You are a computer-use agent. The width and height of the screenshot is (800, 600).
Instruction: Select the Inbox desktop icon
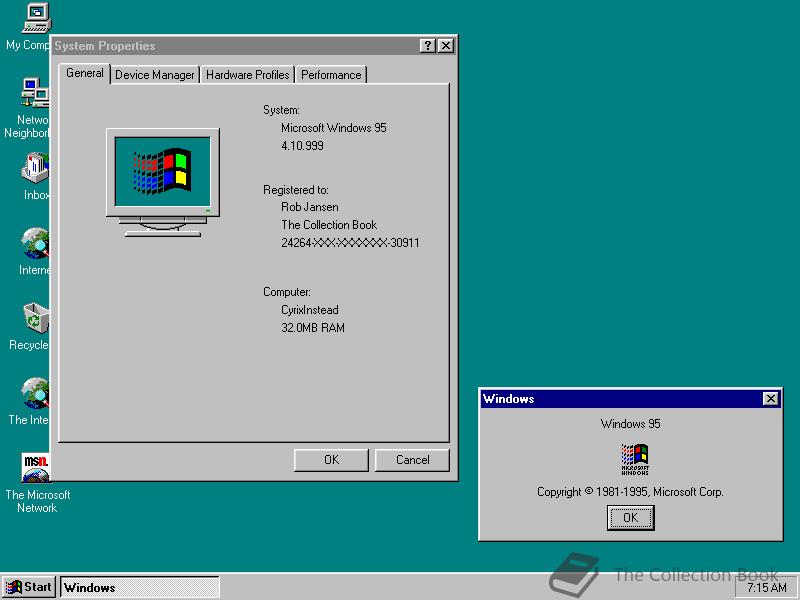[x=35, y=168]
